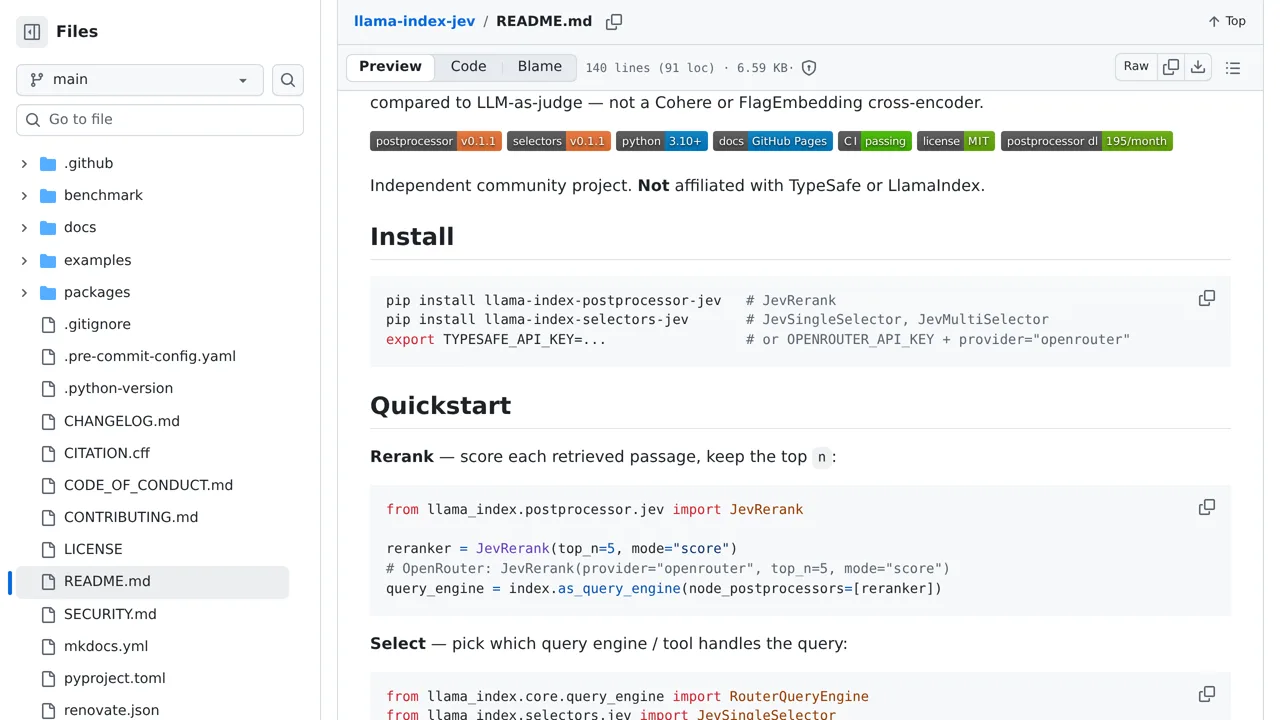Click the selectors v0.1.1 badge
The height and width of the screenshot is (720, 1280).
(x=559, y=141)
